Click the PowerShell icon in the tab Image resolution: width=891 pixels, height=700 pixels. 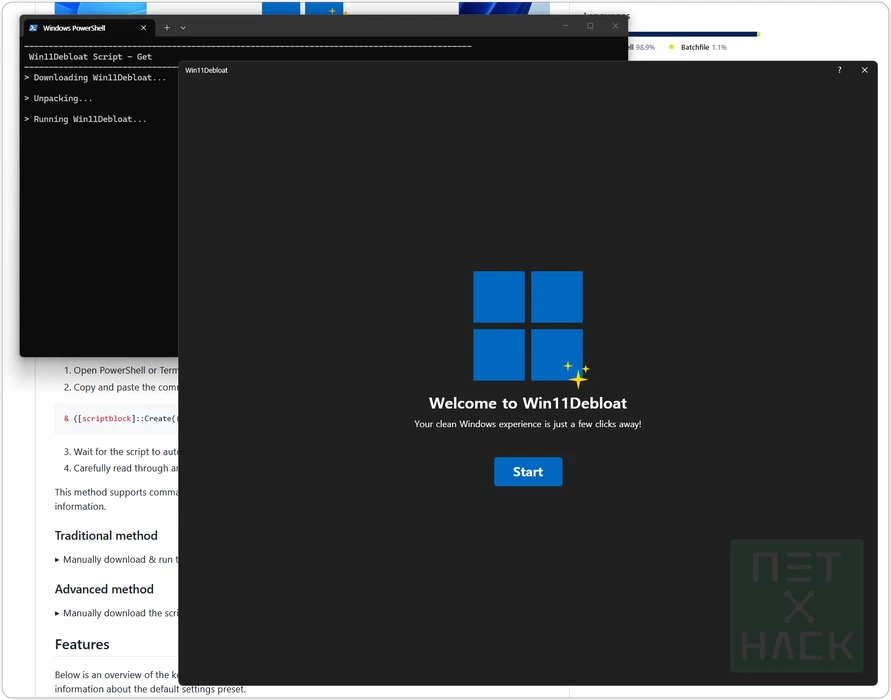(33, 28)
